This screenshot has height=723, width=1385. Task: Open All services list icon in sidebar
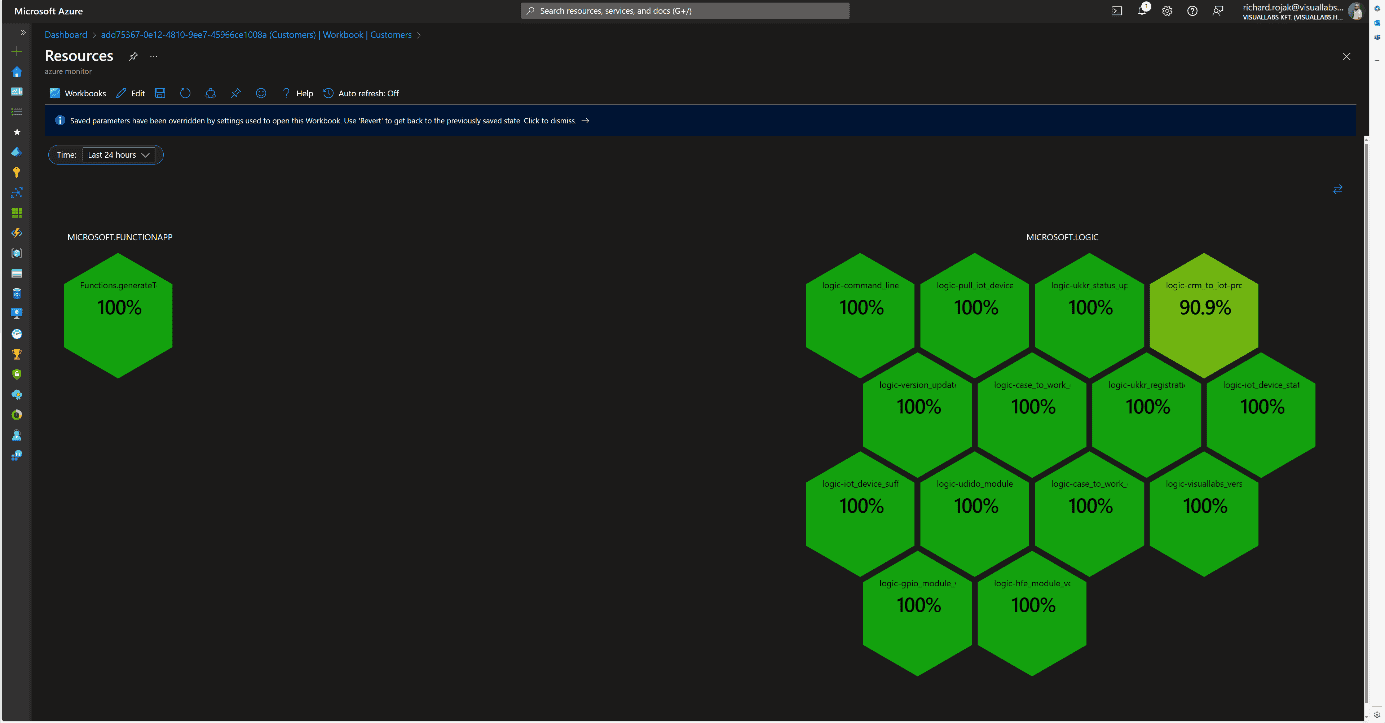[16, 111]
